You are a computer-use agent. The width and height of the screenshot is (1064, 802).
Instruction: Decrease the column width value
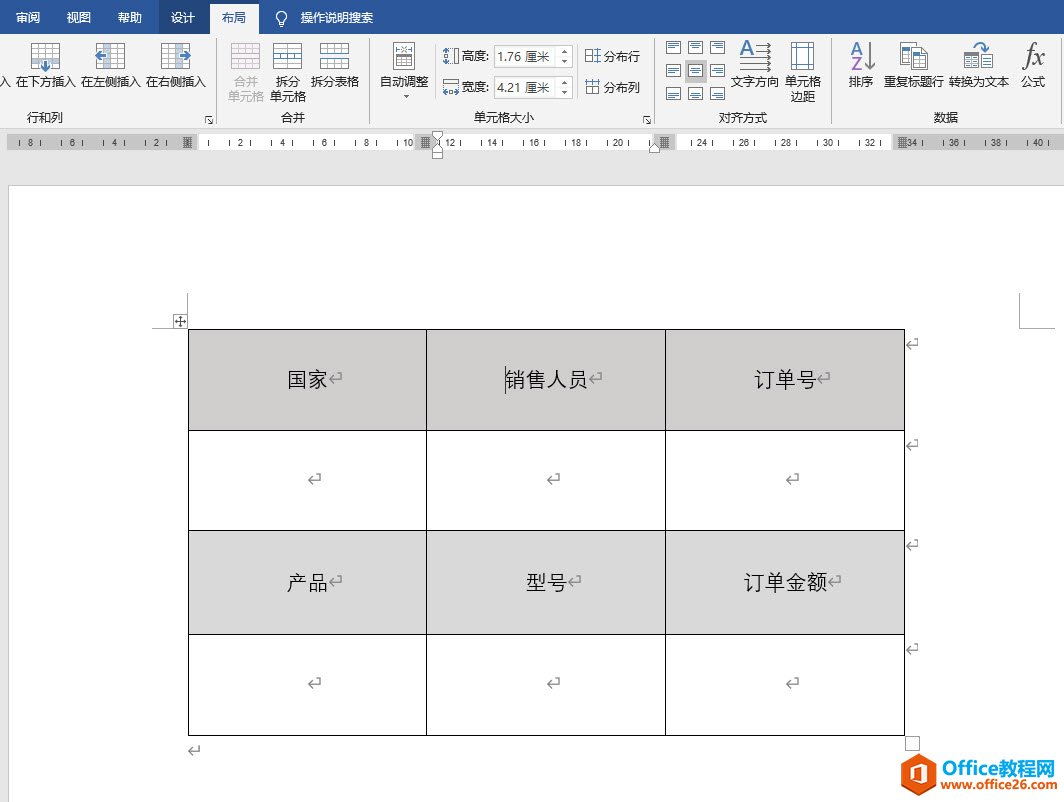point(565,92)
